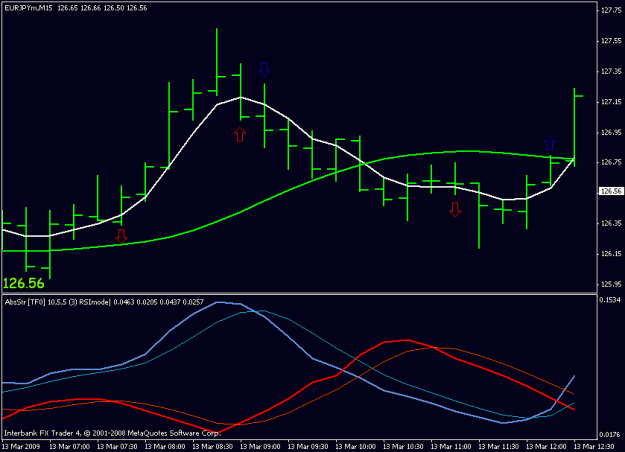Click the 126.75 price axis label

(x=611, y=162)
